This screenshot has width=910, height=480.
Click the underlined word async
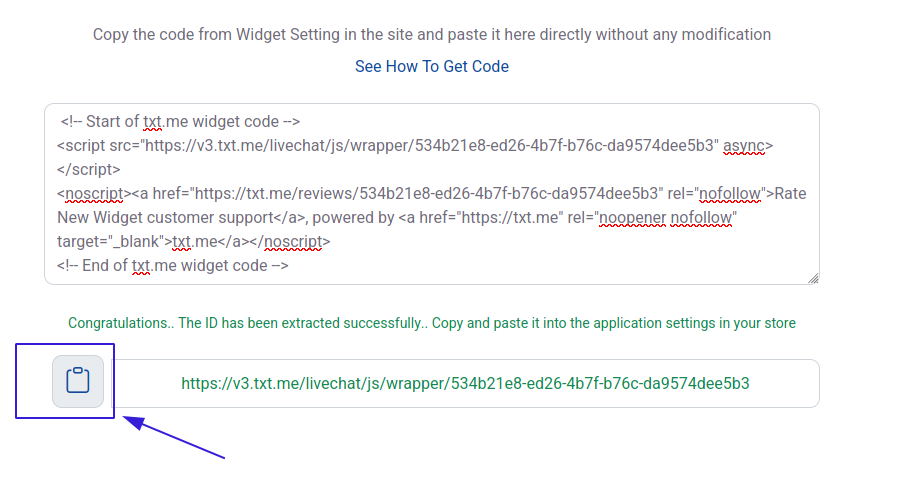744,146
